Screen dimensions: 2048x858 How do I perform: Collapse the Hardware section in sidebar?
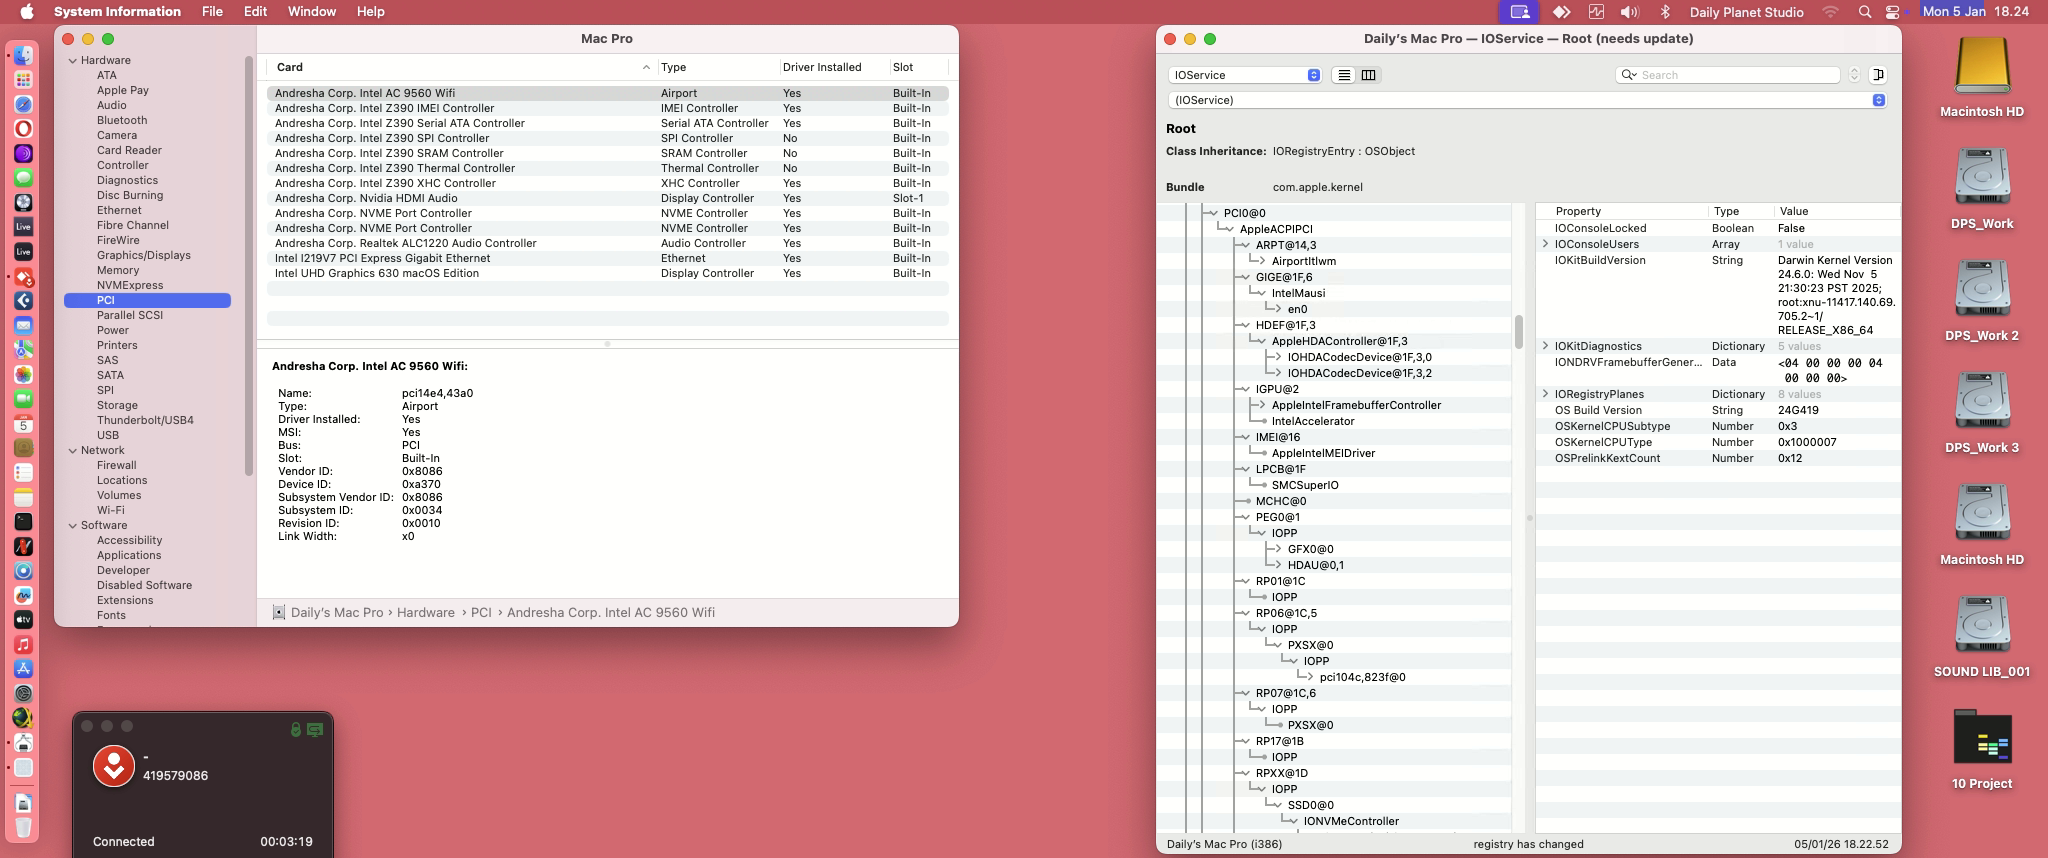click(73, 60)
